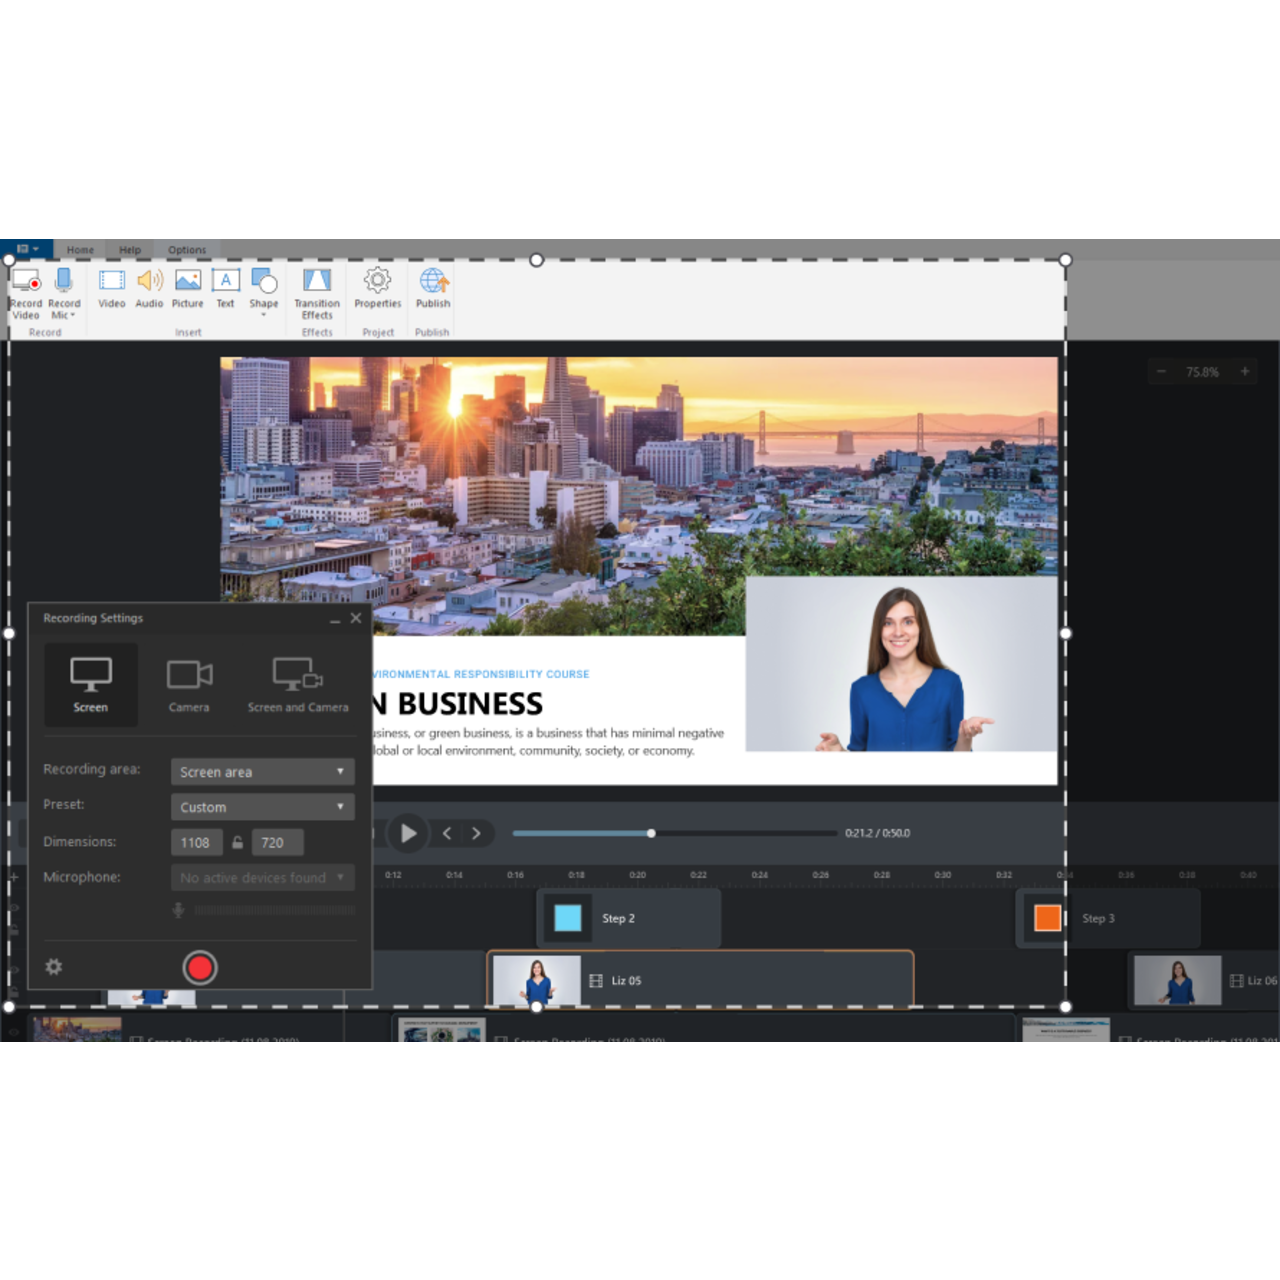Switch recording mode to Camera
The image size is (1280, 1280).
[189, 684]
